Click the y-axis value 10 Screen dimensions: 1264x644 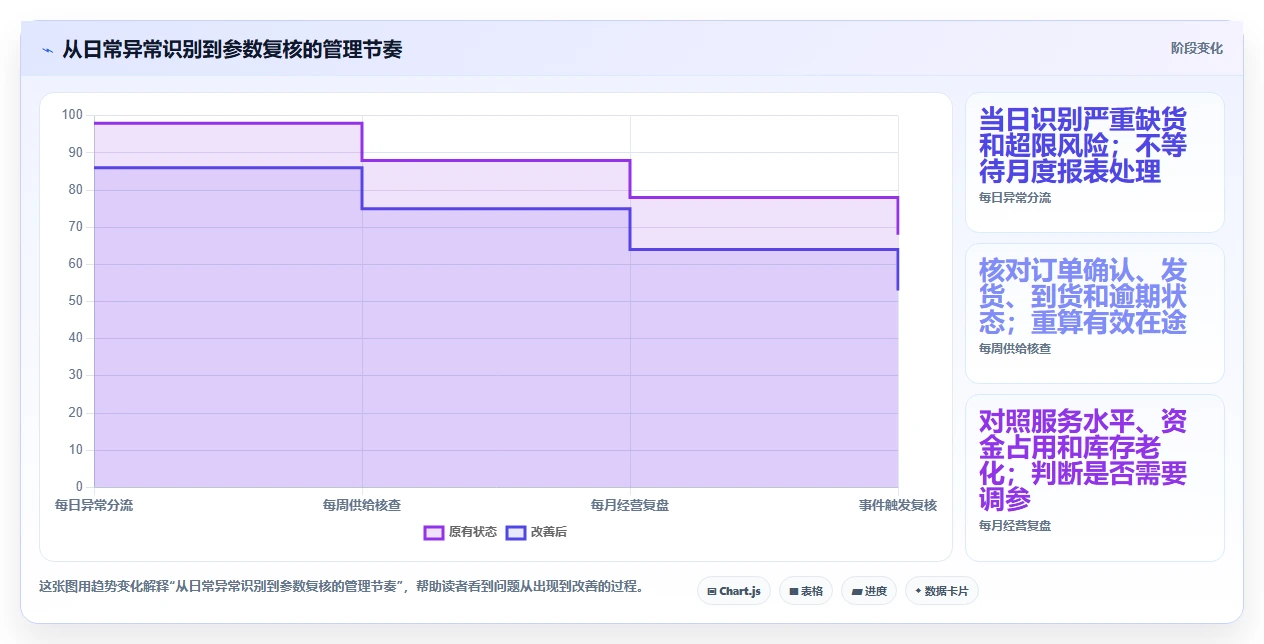pos(75,450)
